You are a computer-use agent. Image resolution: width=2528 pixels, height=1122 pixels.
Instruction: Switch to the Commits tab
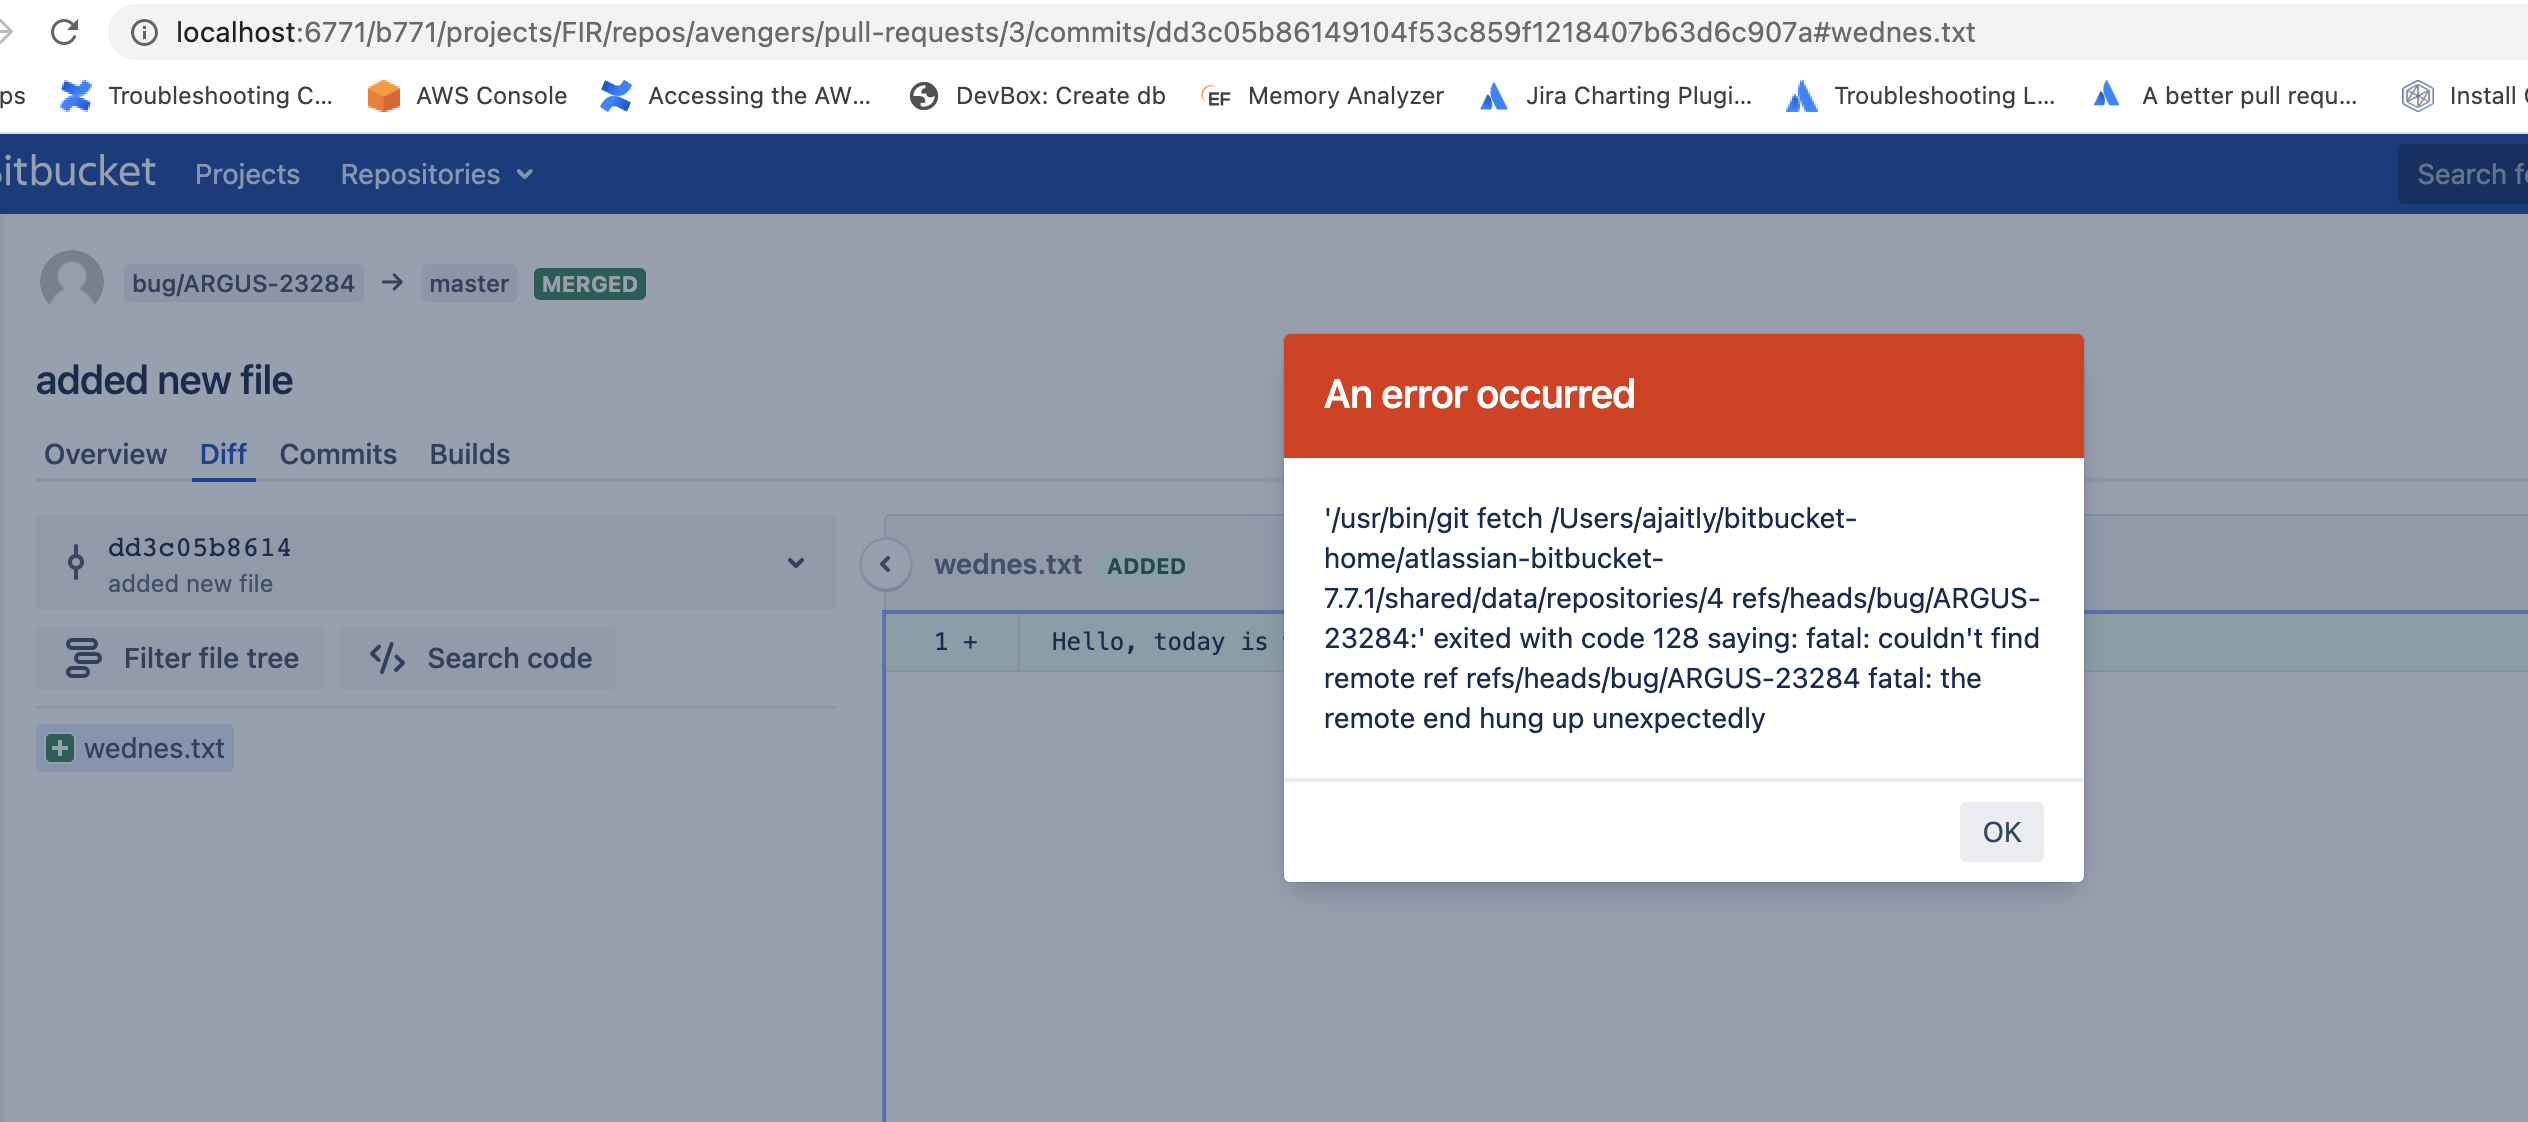click(x=338, y=454)
